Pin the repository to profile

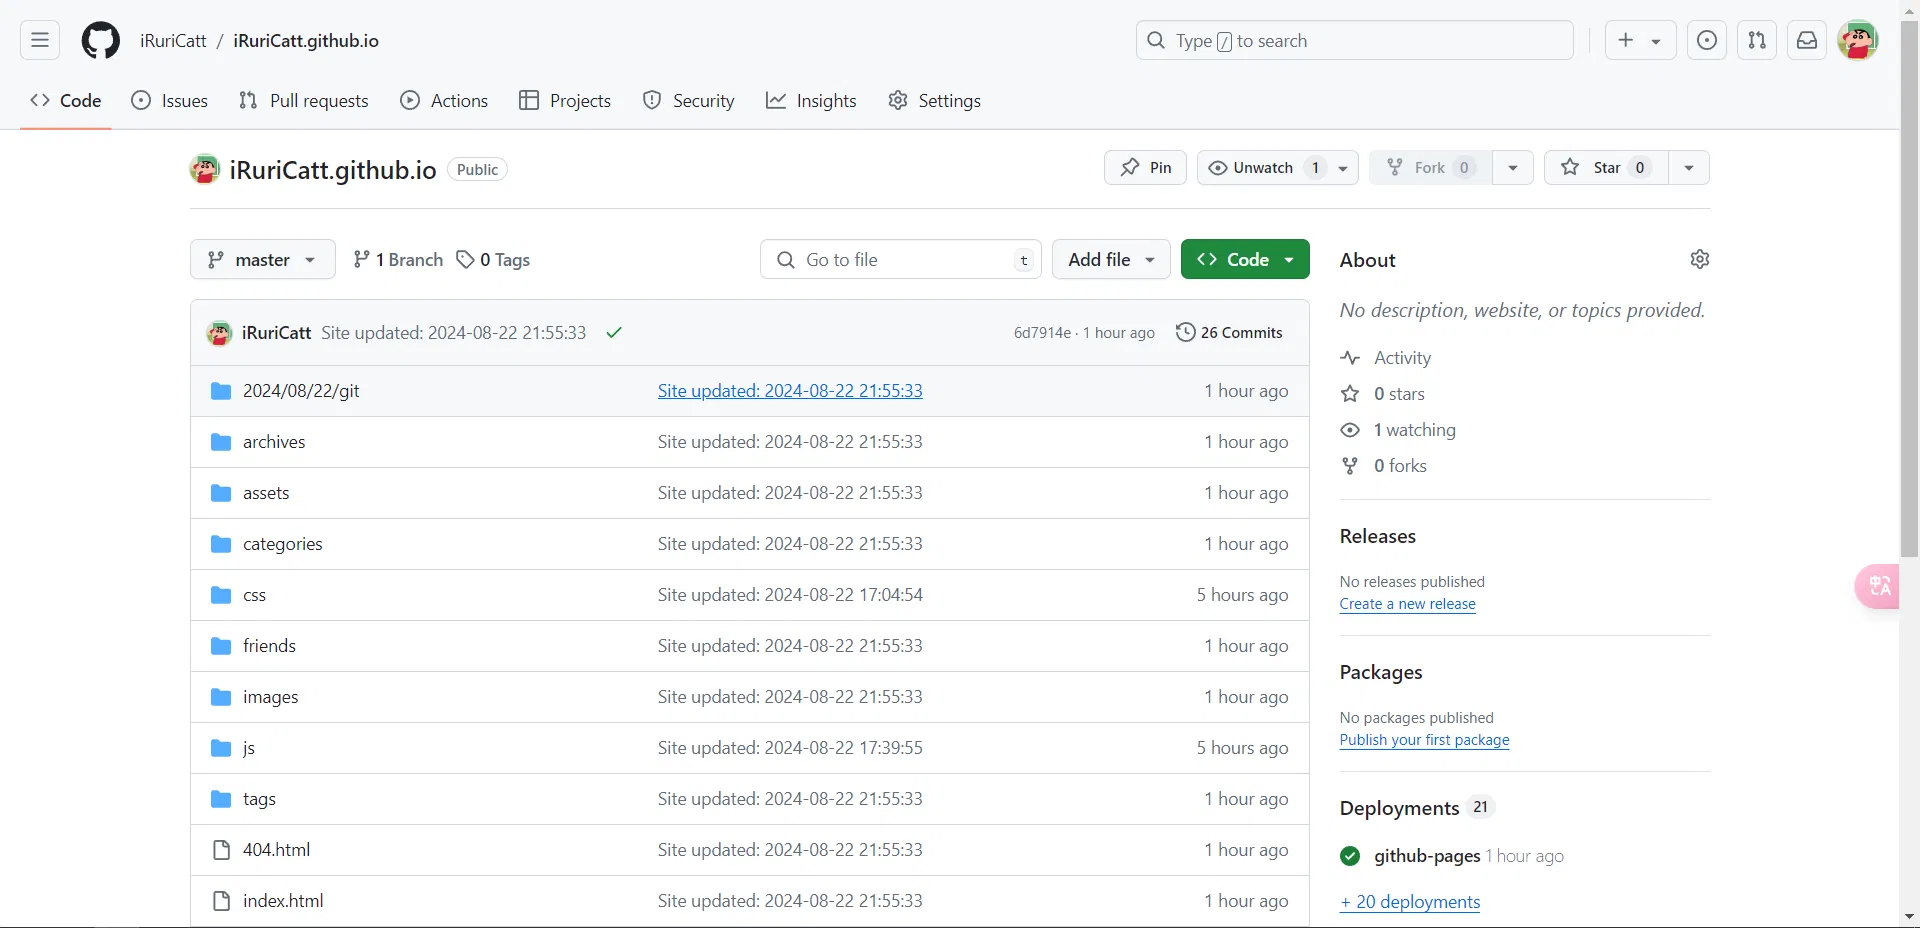click(1145, 168)
